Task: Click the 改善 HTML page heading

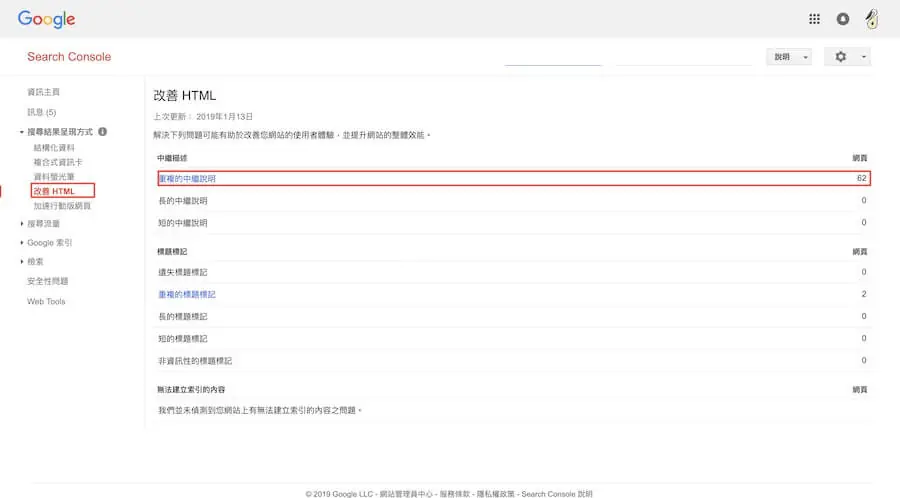Action: pos(185,95)
